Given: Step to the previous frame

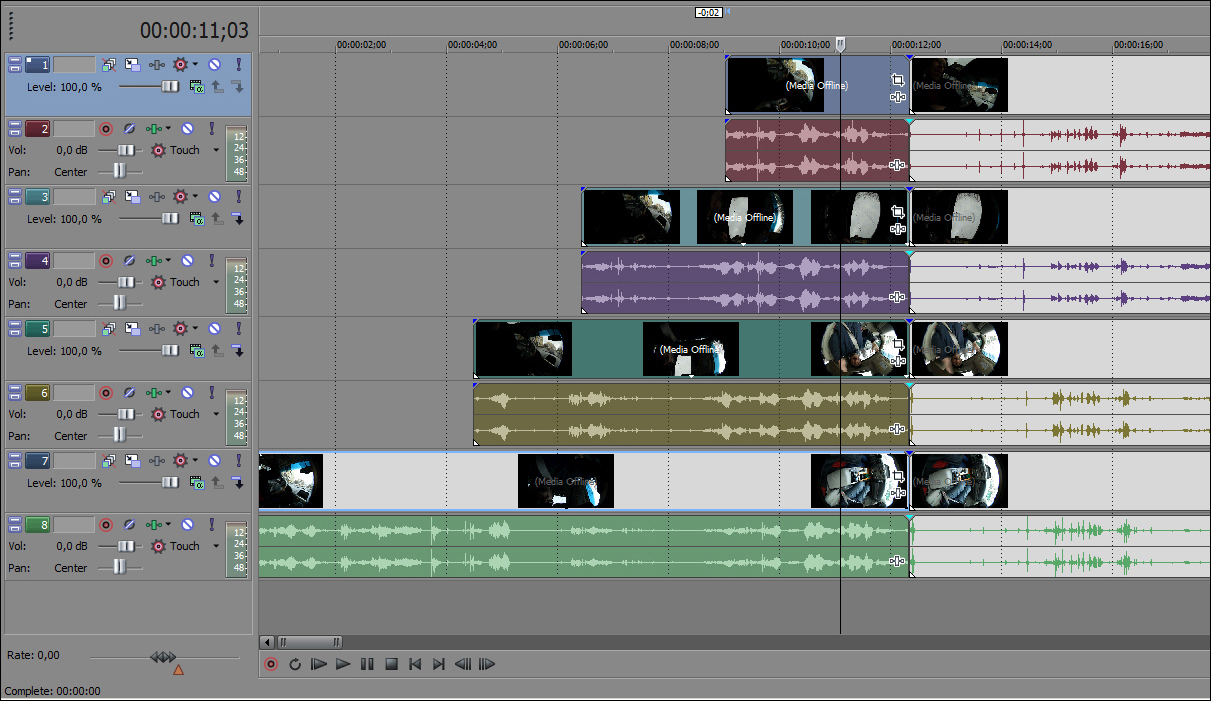Looking at the screenshot, I should 463,664.
